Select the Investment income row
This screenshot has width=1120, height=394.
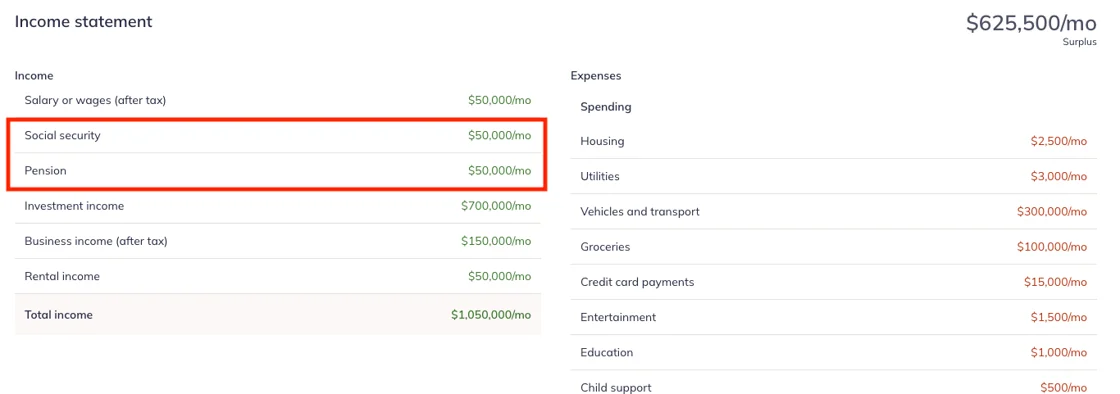(x=278, y=206)
